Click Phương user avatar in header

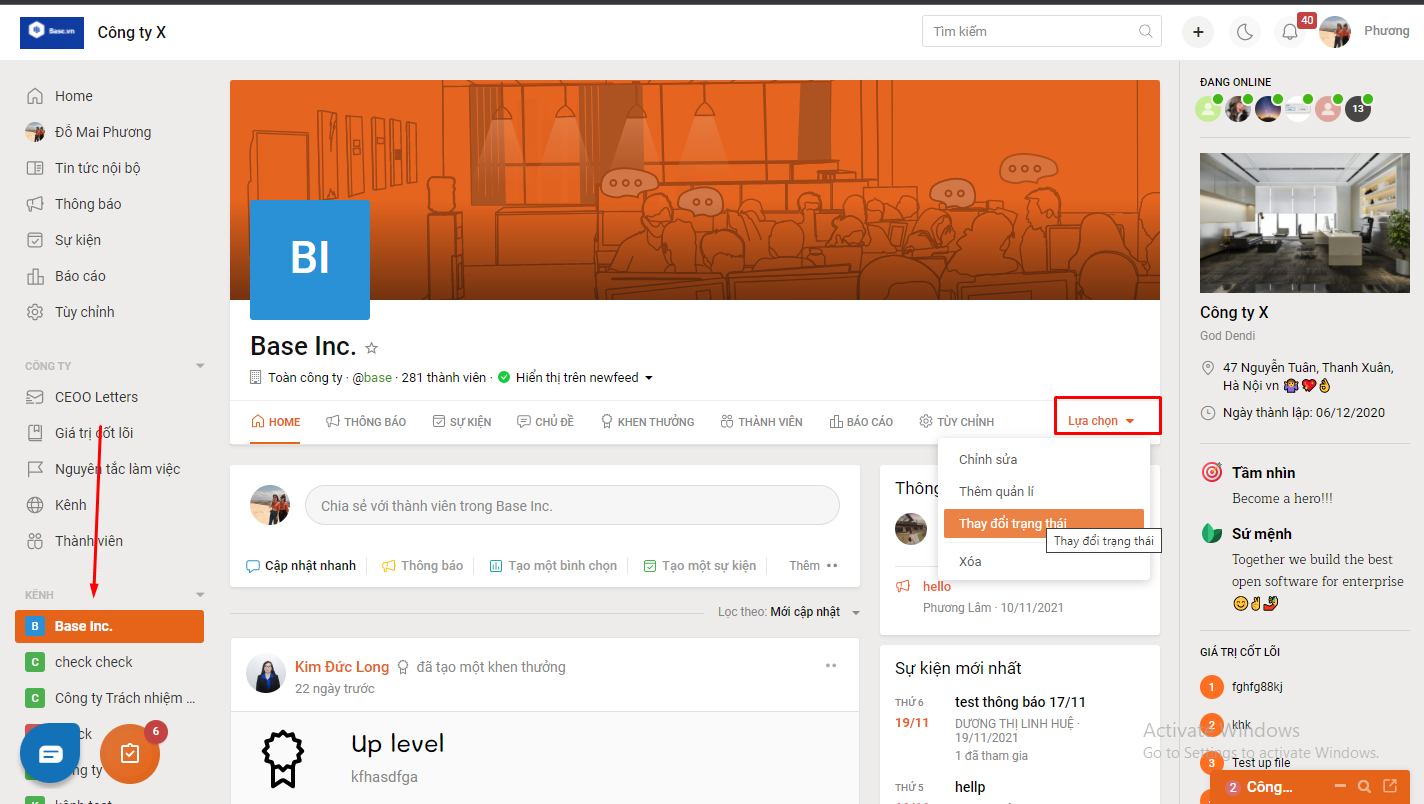point(1336,32)
